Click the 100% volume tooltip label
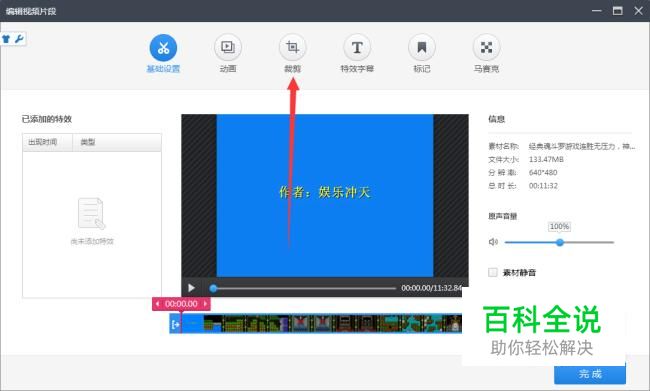 click(x=559, y=226)
